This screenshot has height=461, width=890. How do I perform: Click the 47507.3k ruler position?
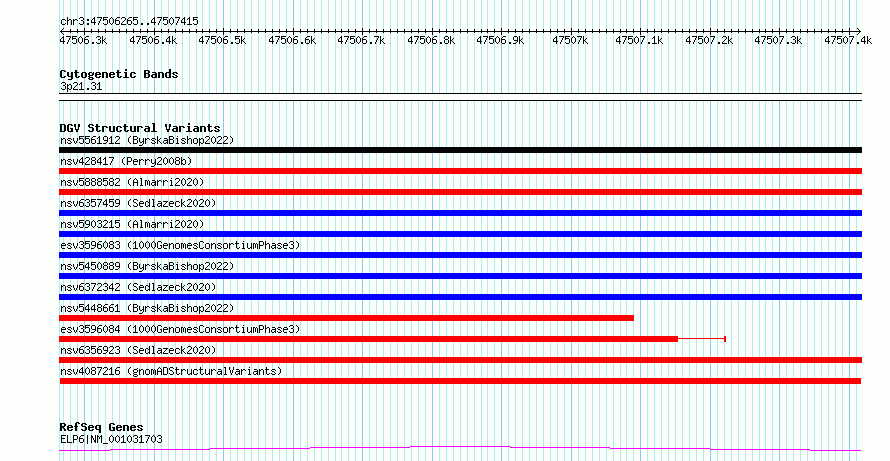[779, 40]
